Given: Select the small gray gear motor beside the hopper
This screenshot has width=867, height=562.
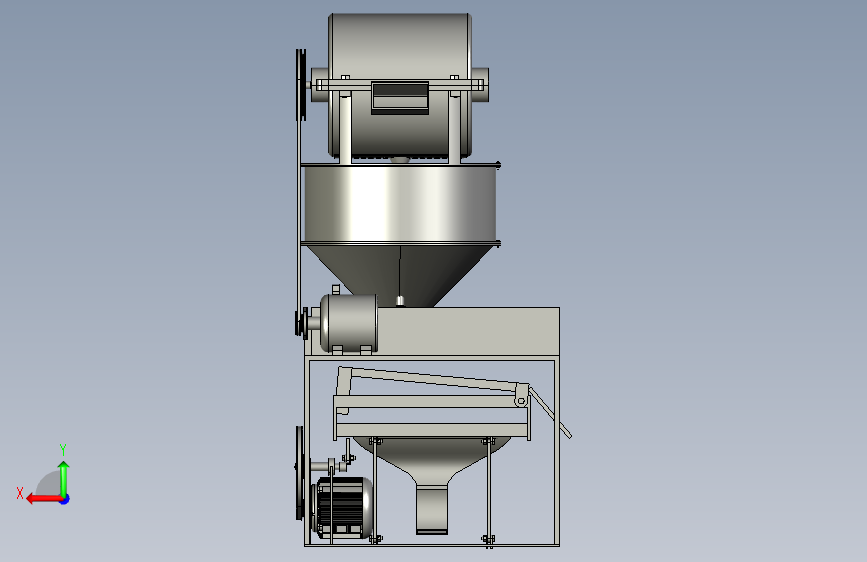Looking at the screenshot, I should click(x=348, y=324).
